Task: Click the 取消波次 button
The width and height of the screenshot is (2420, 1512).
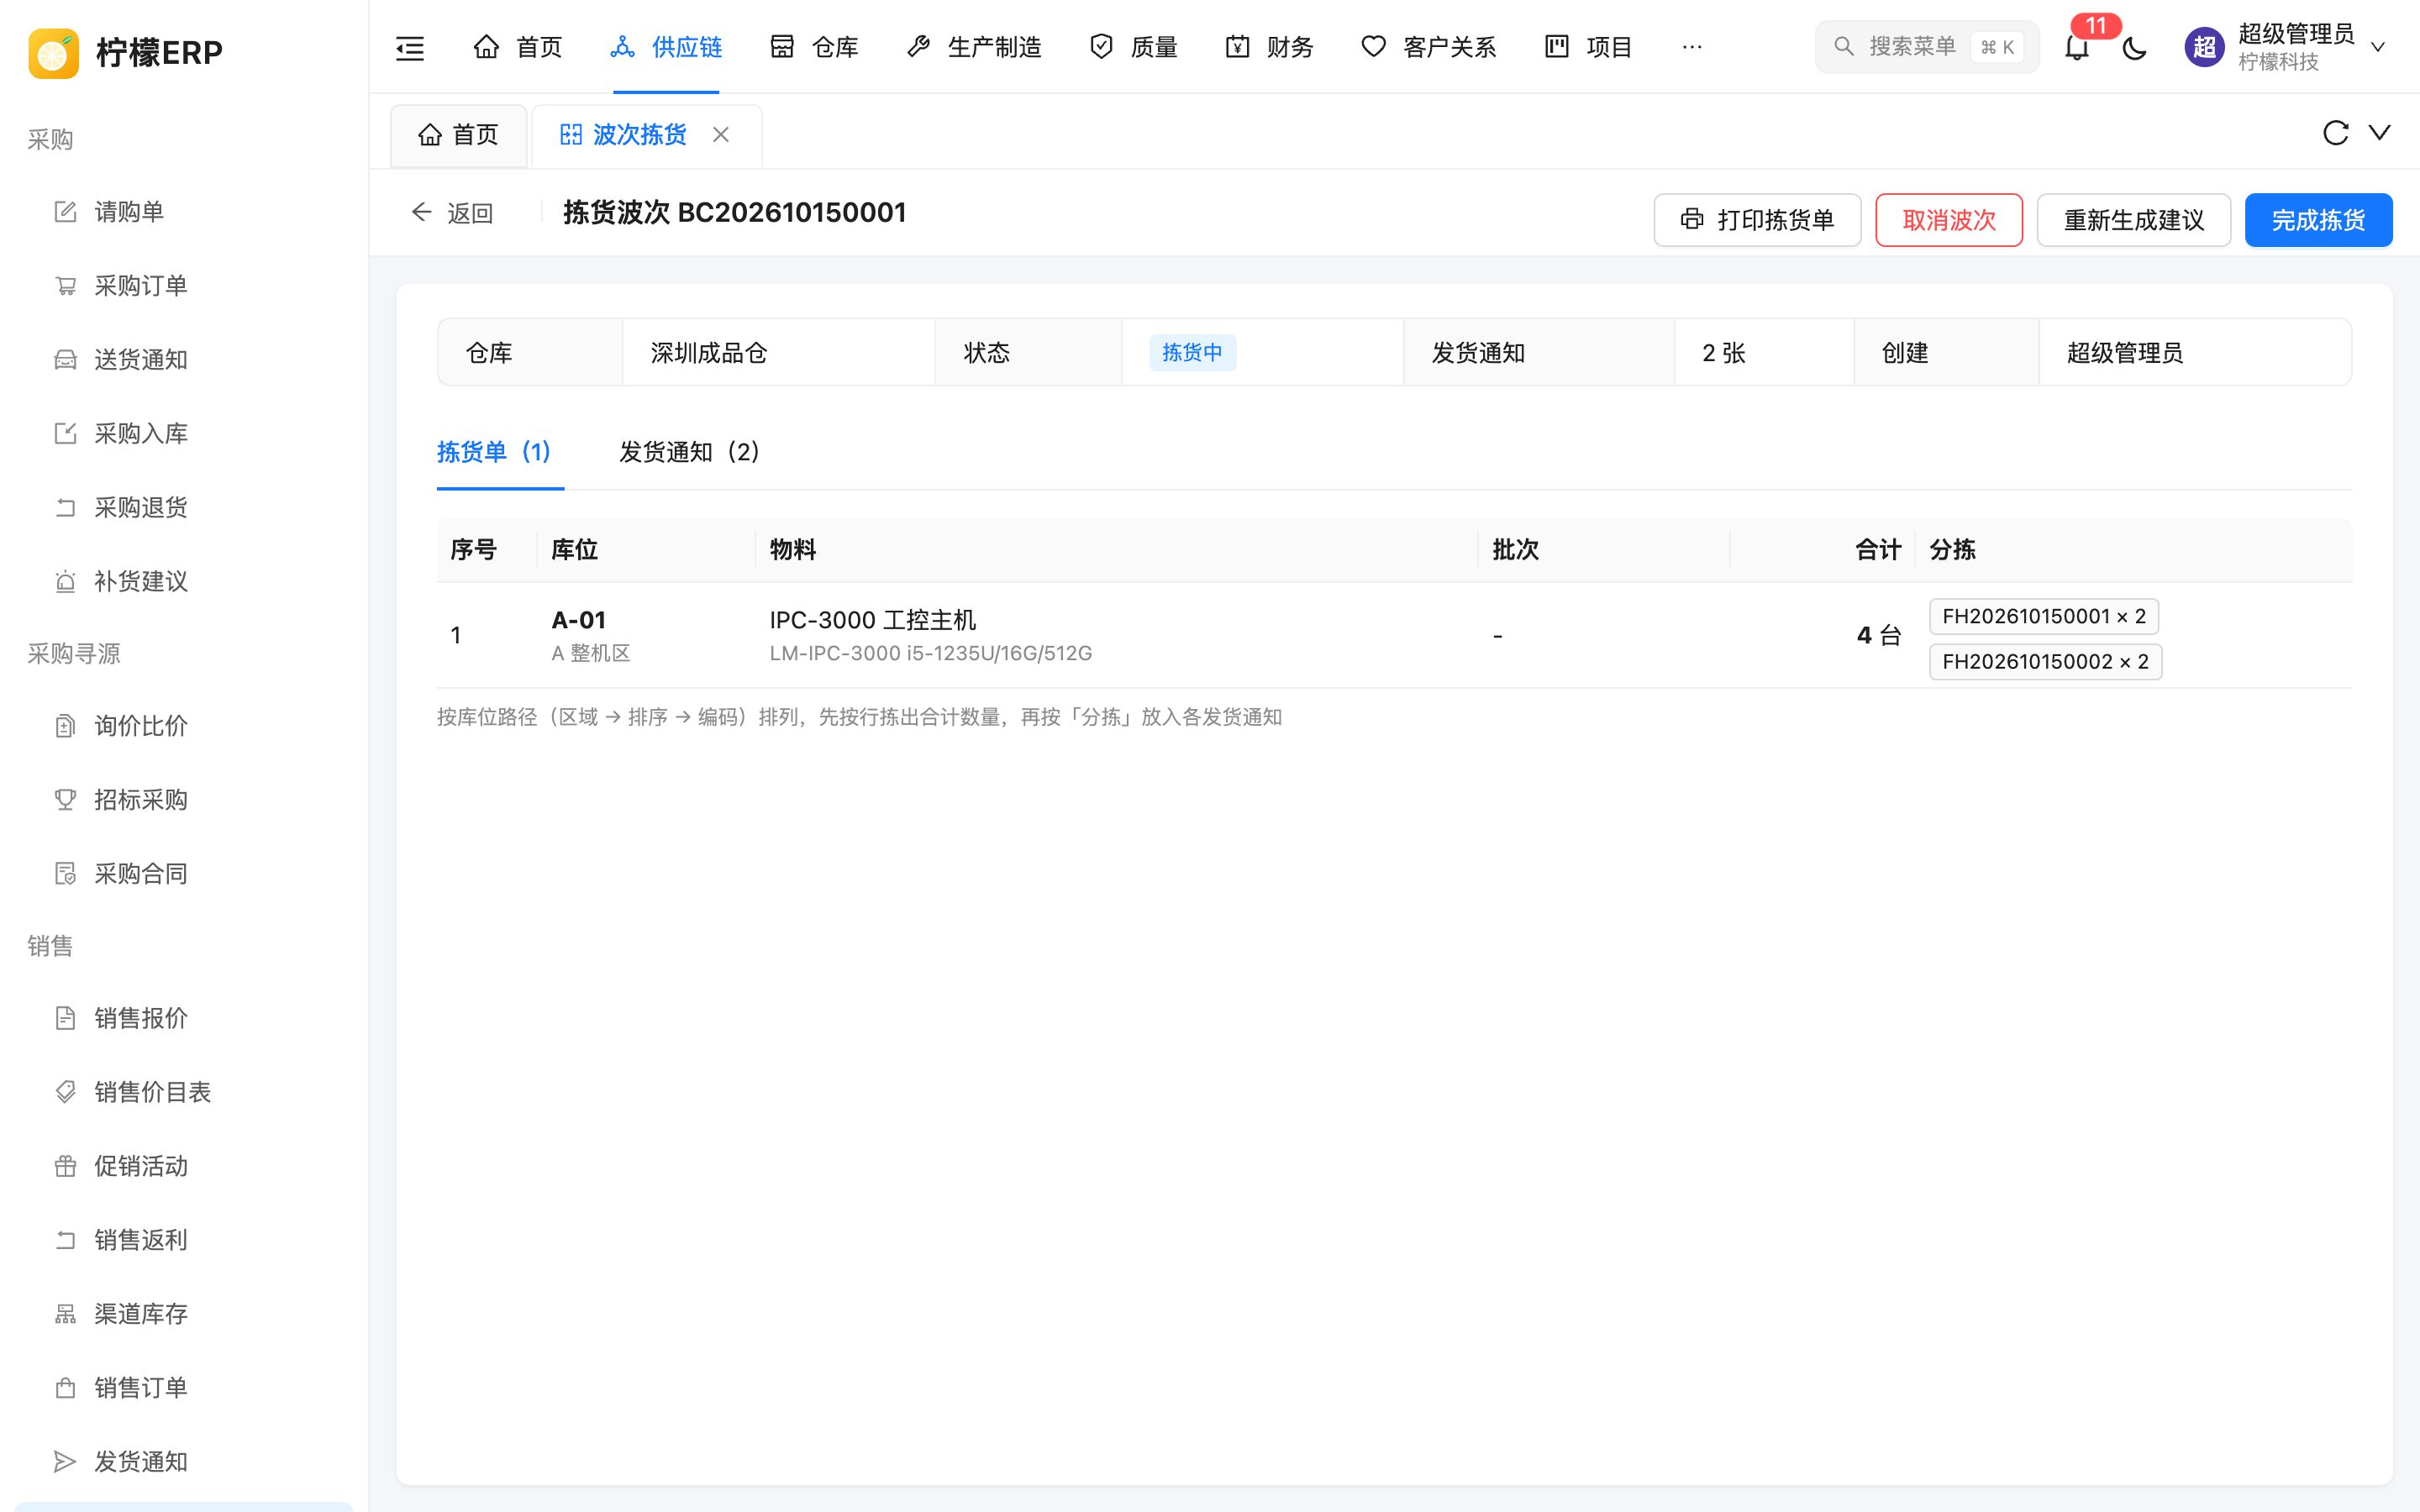Action: coord(1948,220)
